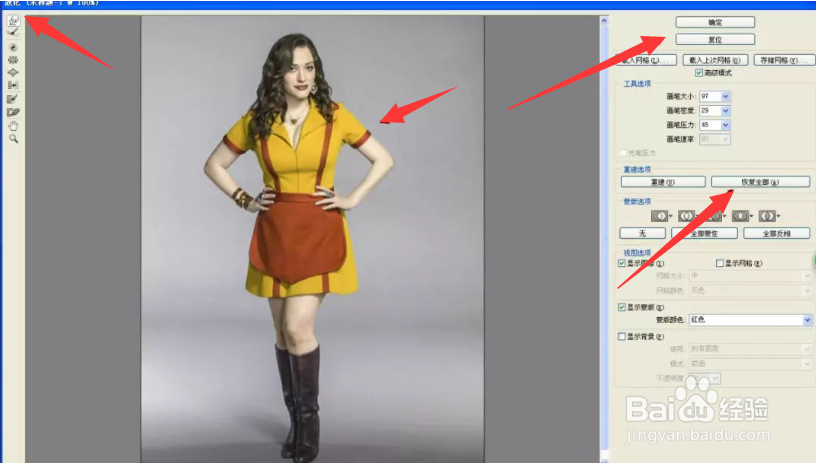Click the 光笔压力 stylus pressure checkbox
The height and width of the screenshot is (463, 816).
pos(622,153)
